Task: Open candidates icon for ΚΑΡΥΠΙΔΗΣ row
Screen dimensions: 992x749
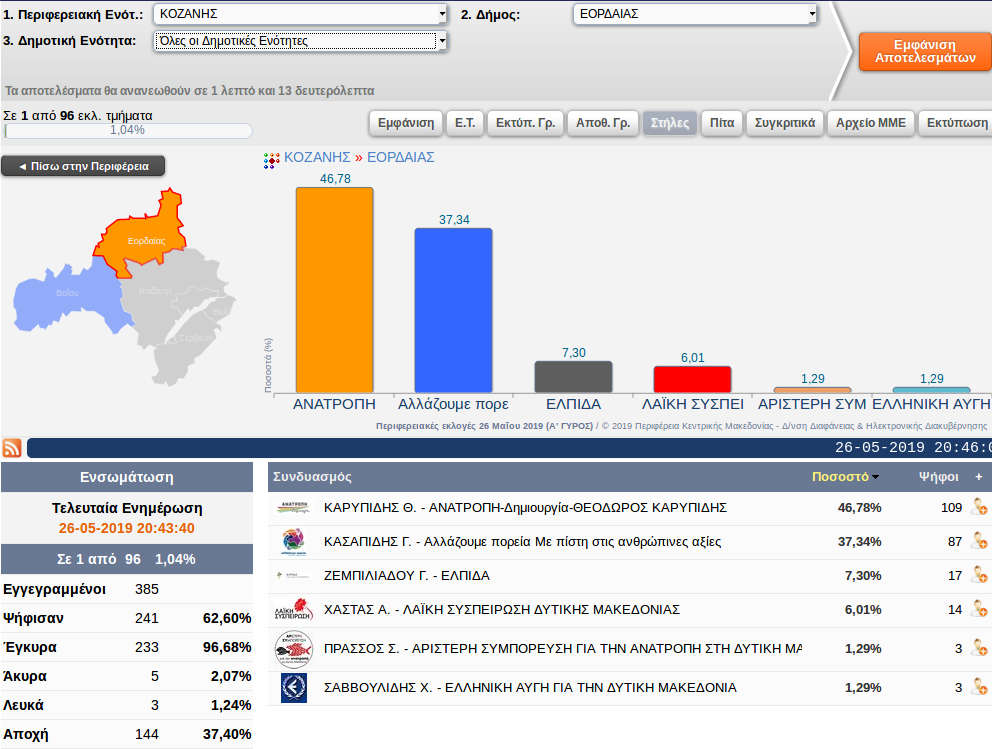Action: coord(978,508)
